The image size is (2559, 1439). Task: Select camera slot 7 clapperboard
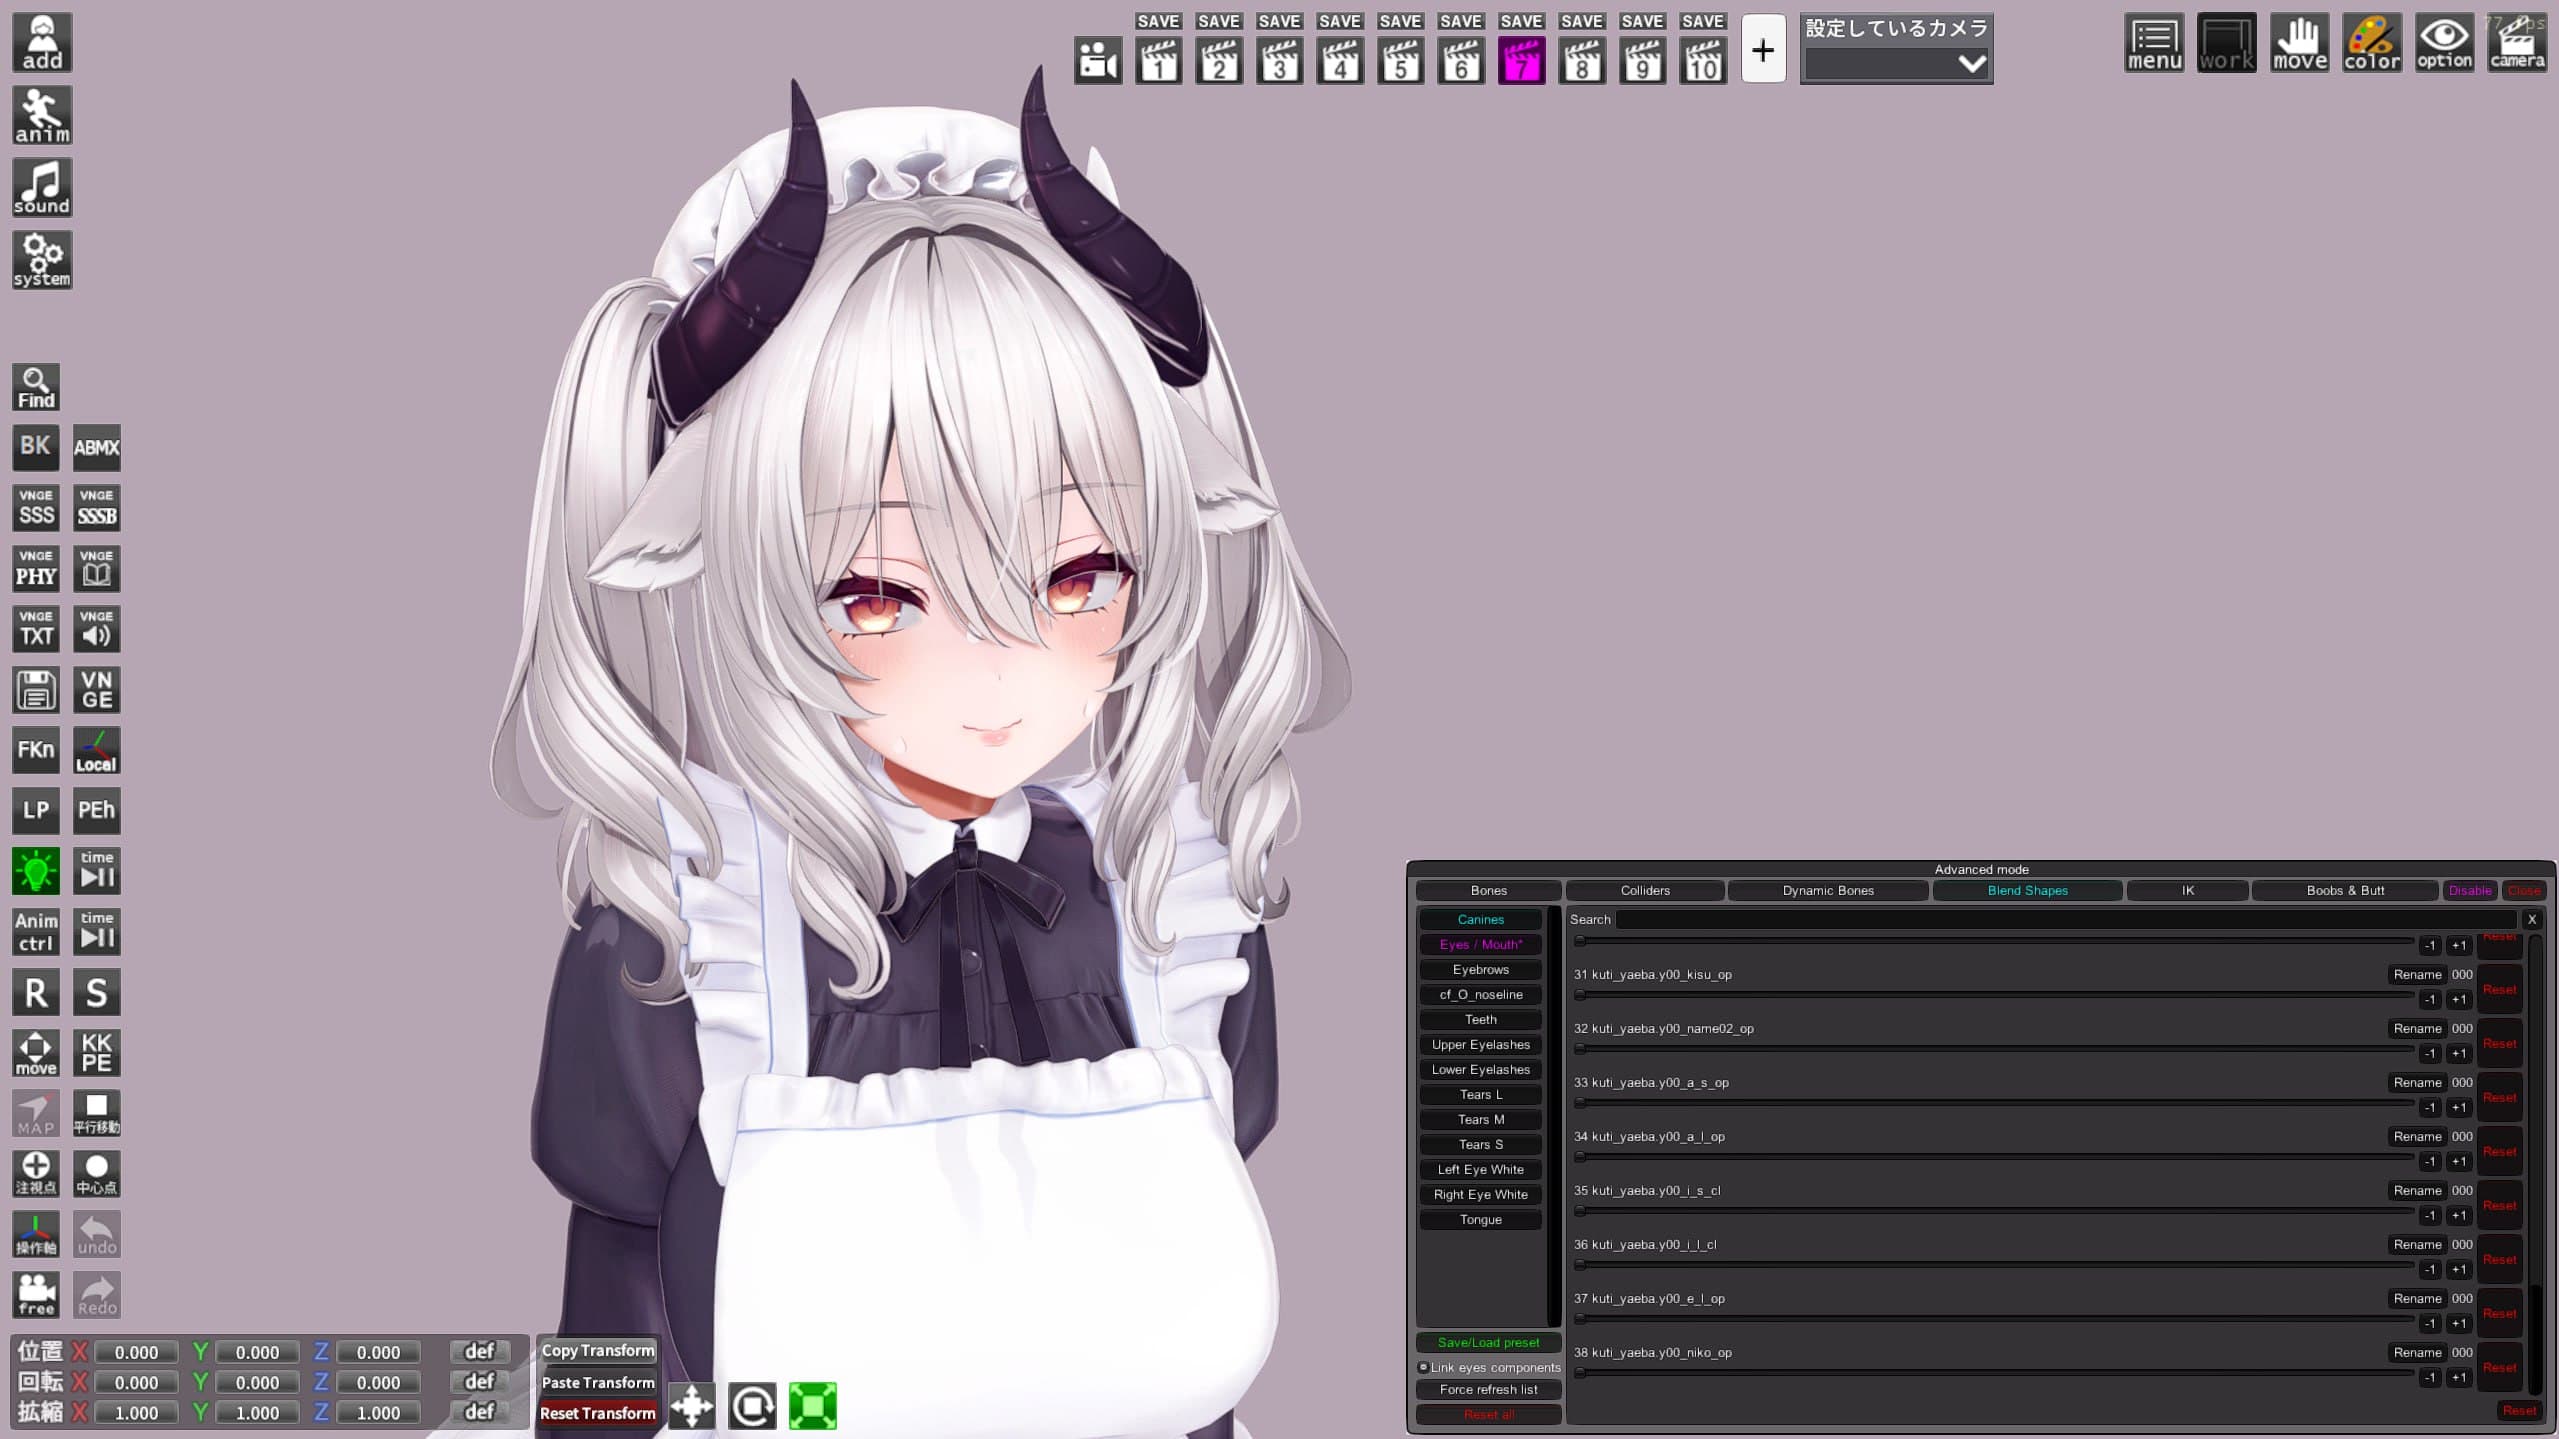pyautogui.click(x=1521, y=60)
